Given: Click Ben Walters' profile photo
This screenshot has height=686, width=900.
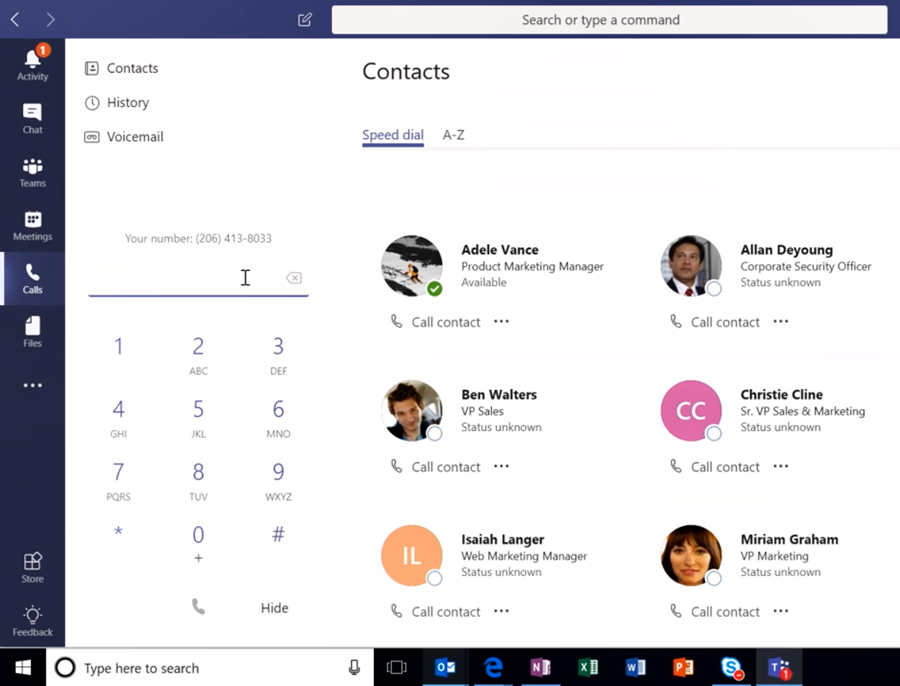Looking at the screenshot, I should pyautogui.click(x=412, y=410).
